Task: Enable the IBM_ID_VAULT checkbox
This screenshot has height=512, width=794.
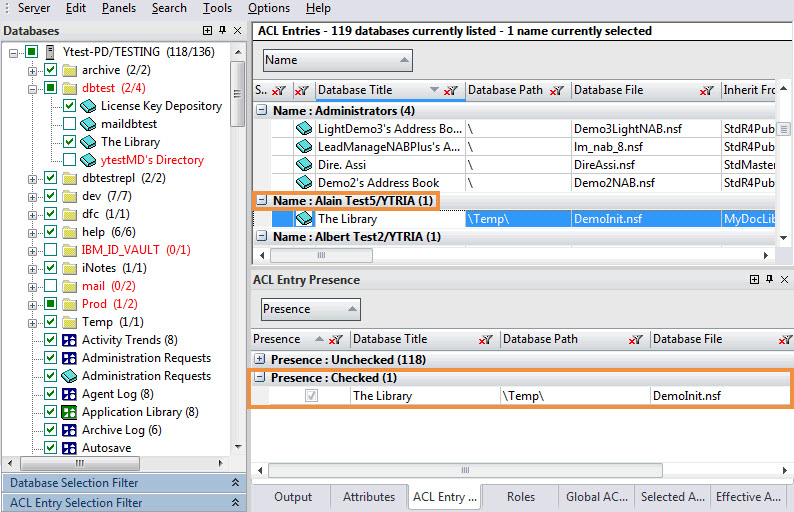Action: coord(51,250)
